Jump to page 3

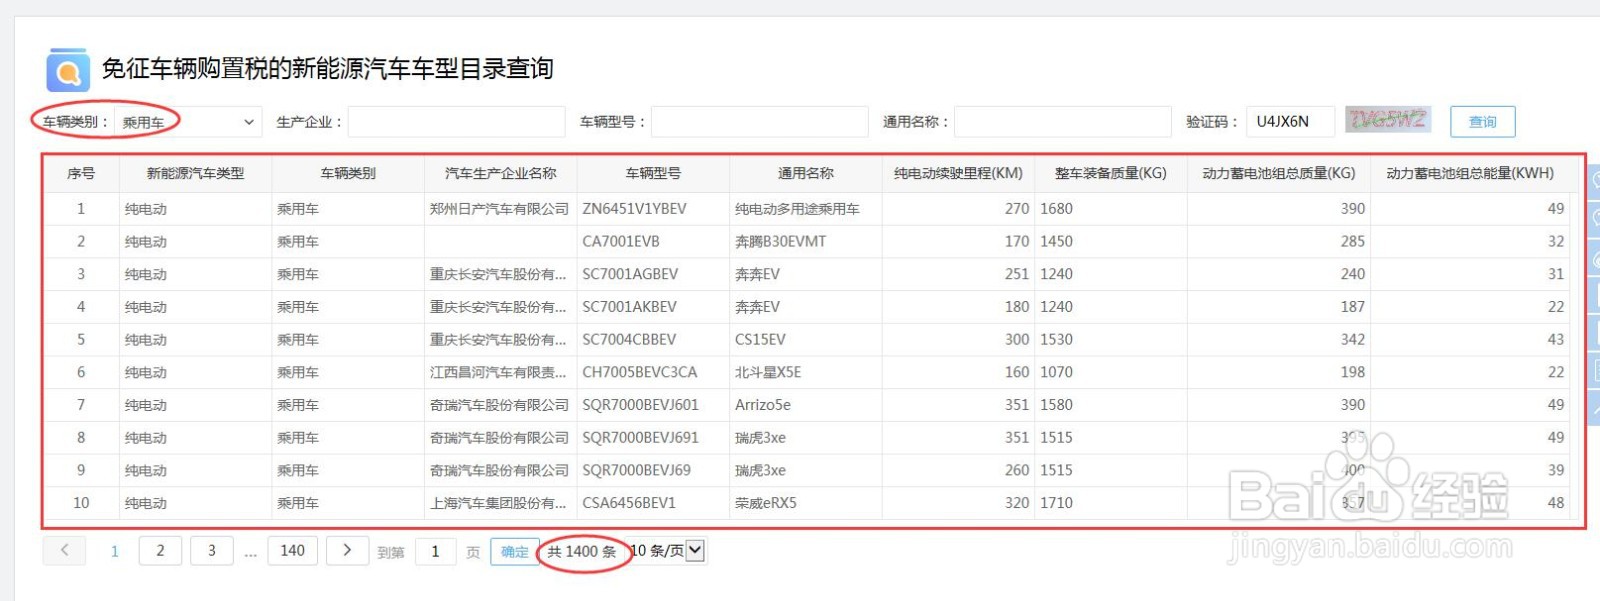click(212, 550)
